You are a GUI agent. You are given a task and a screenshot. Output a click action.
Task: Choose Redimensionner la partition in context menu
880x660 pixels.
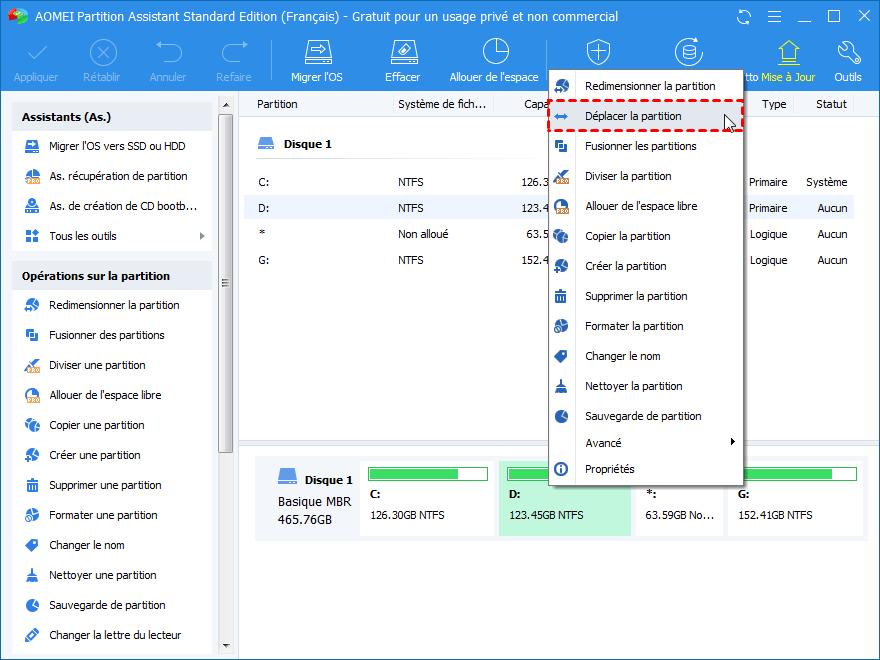point(645,86)
